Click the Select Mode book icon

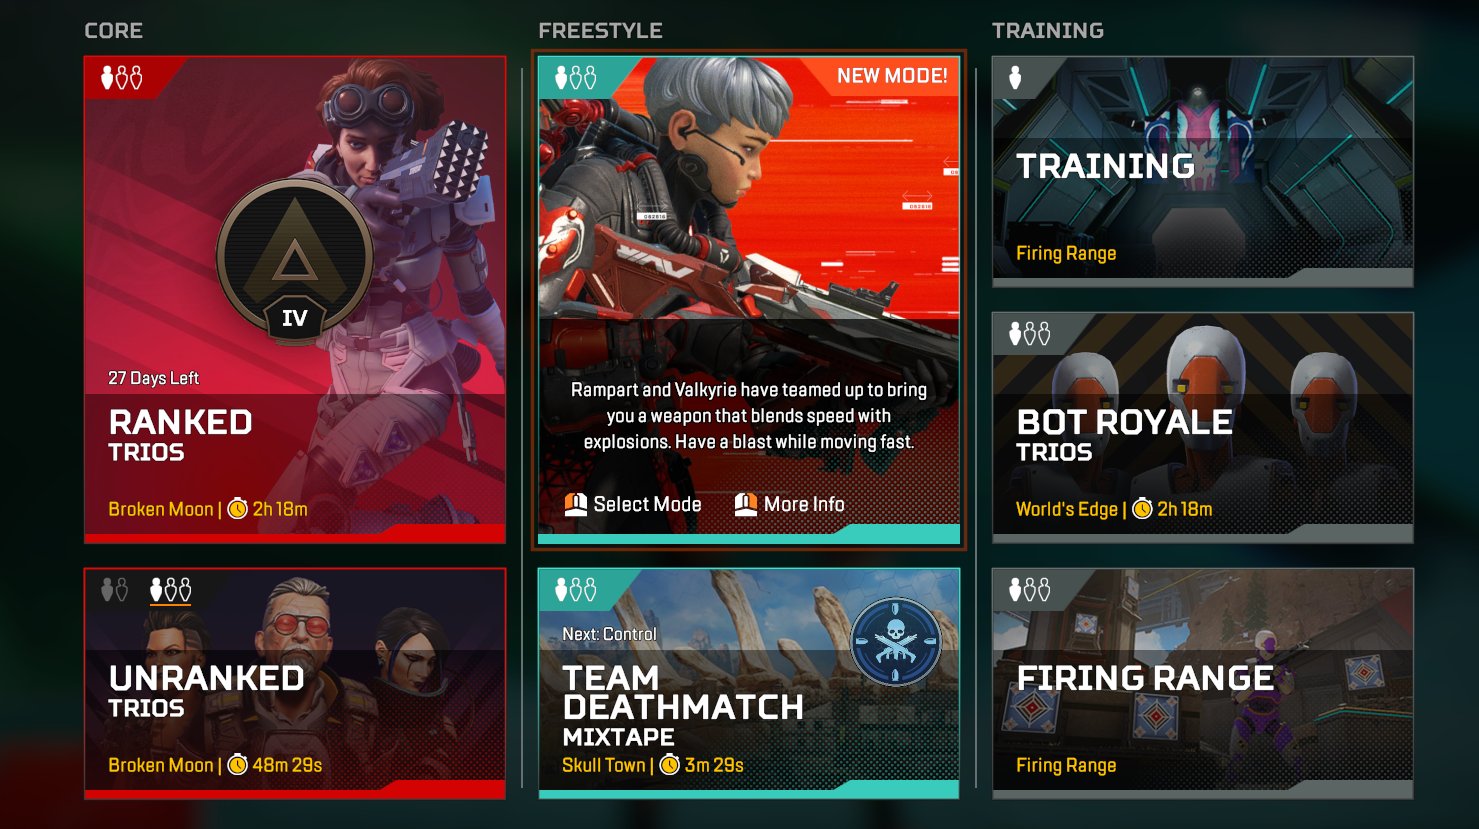pos(575,504)
